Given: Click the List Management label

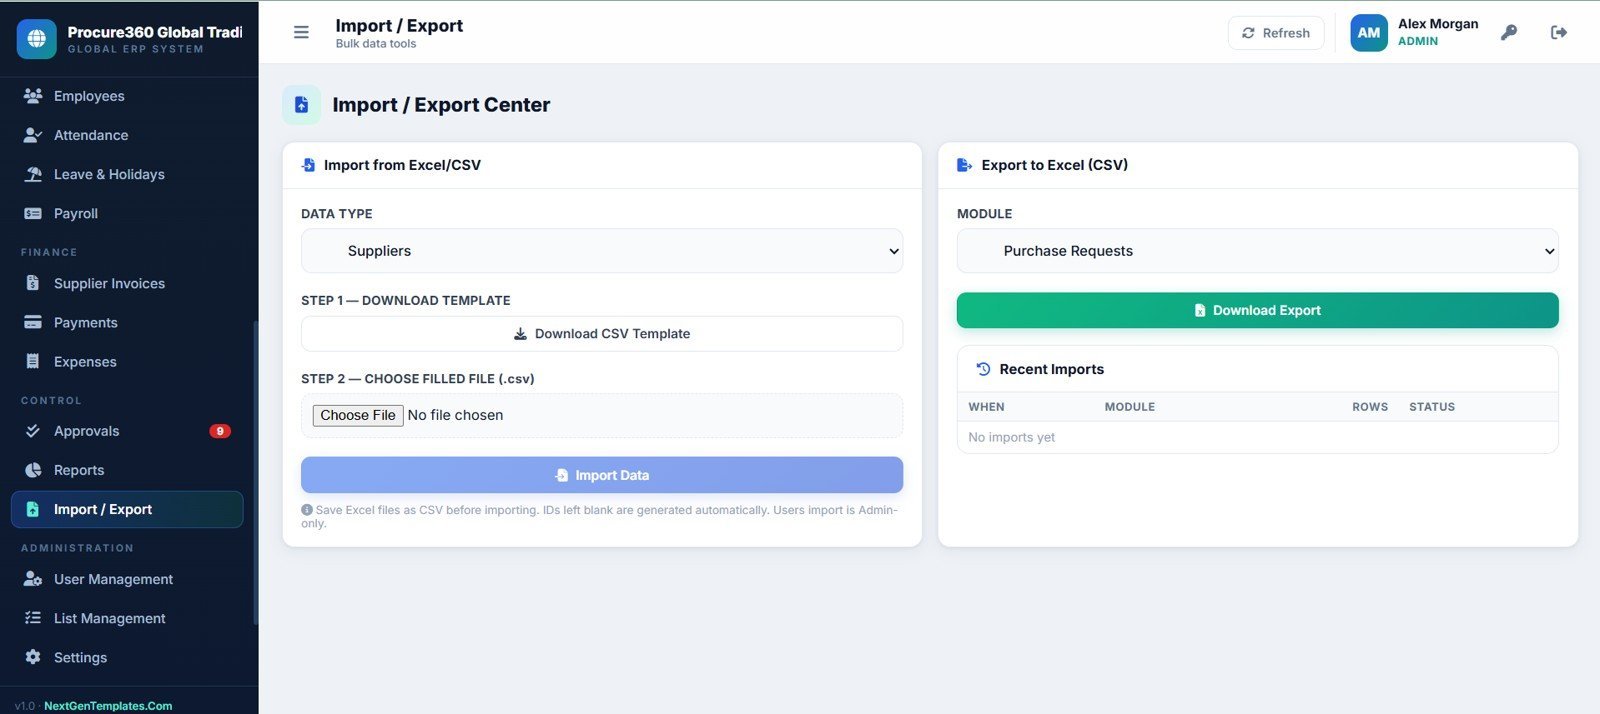Looking at the screenshot, I should click(110, 618).
